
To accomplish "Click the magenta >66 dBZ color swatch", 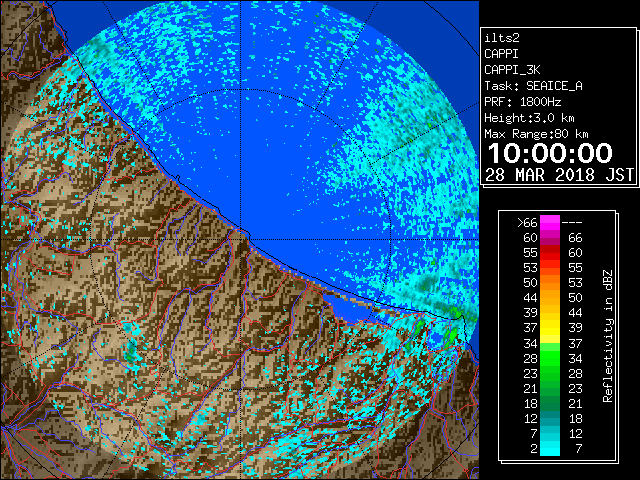I will (x=550, y=223).
